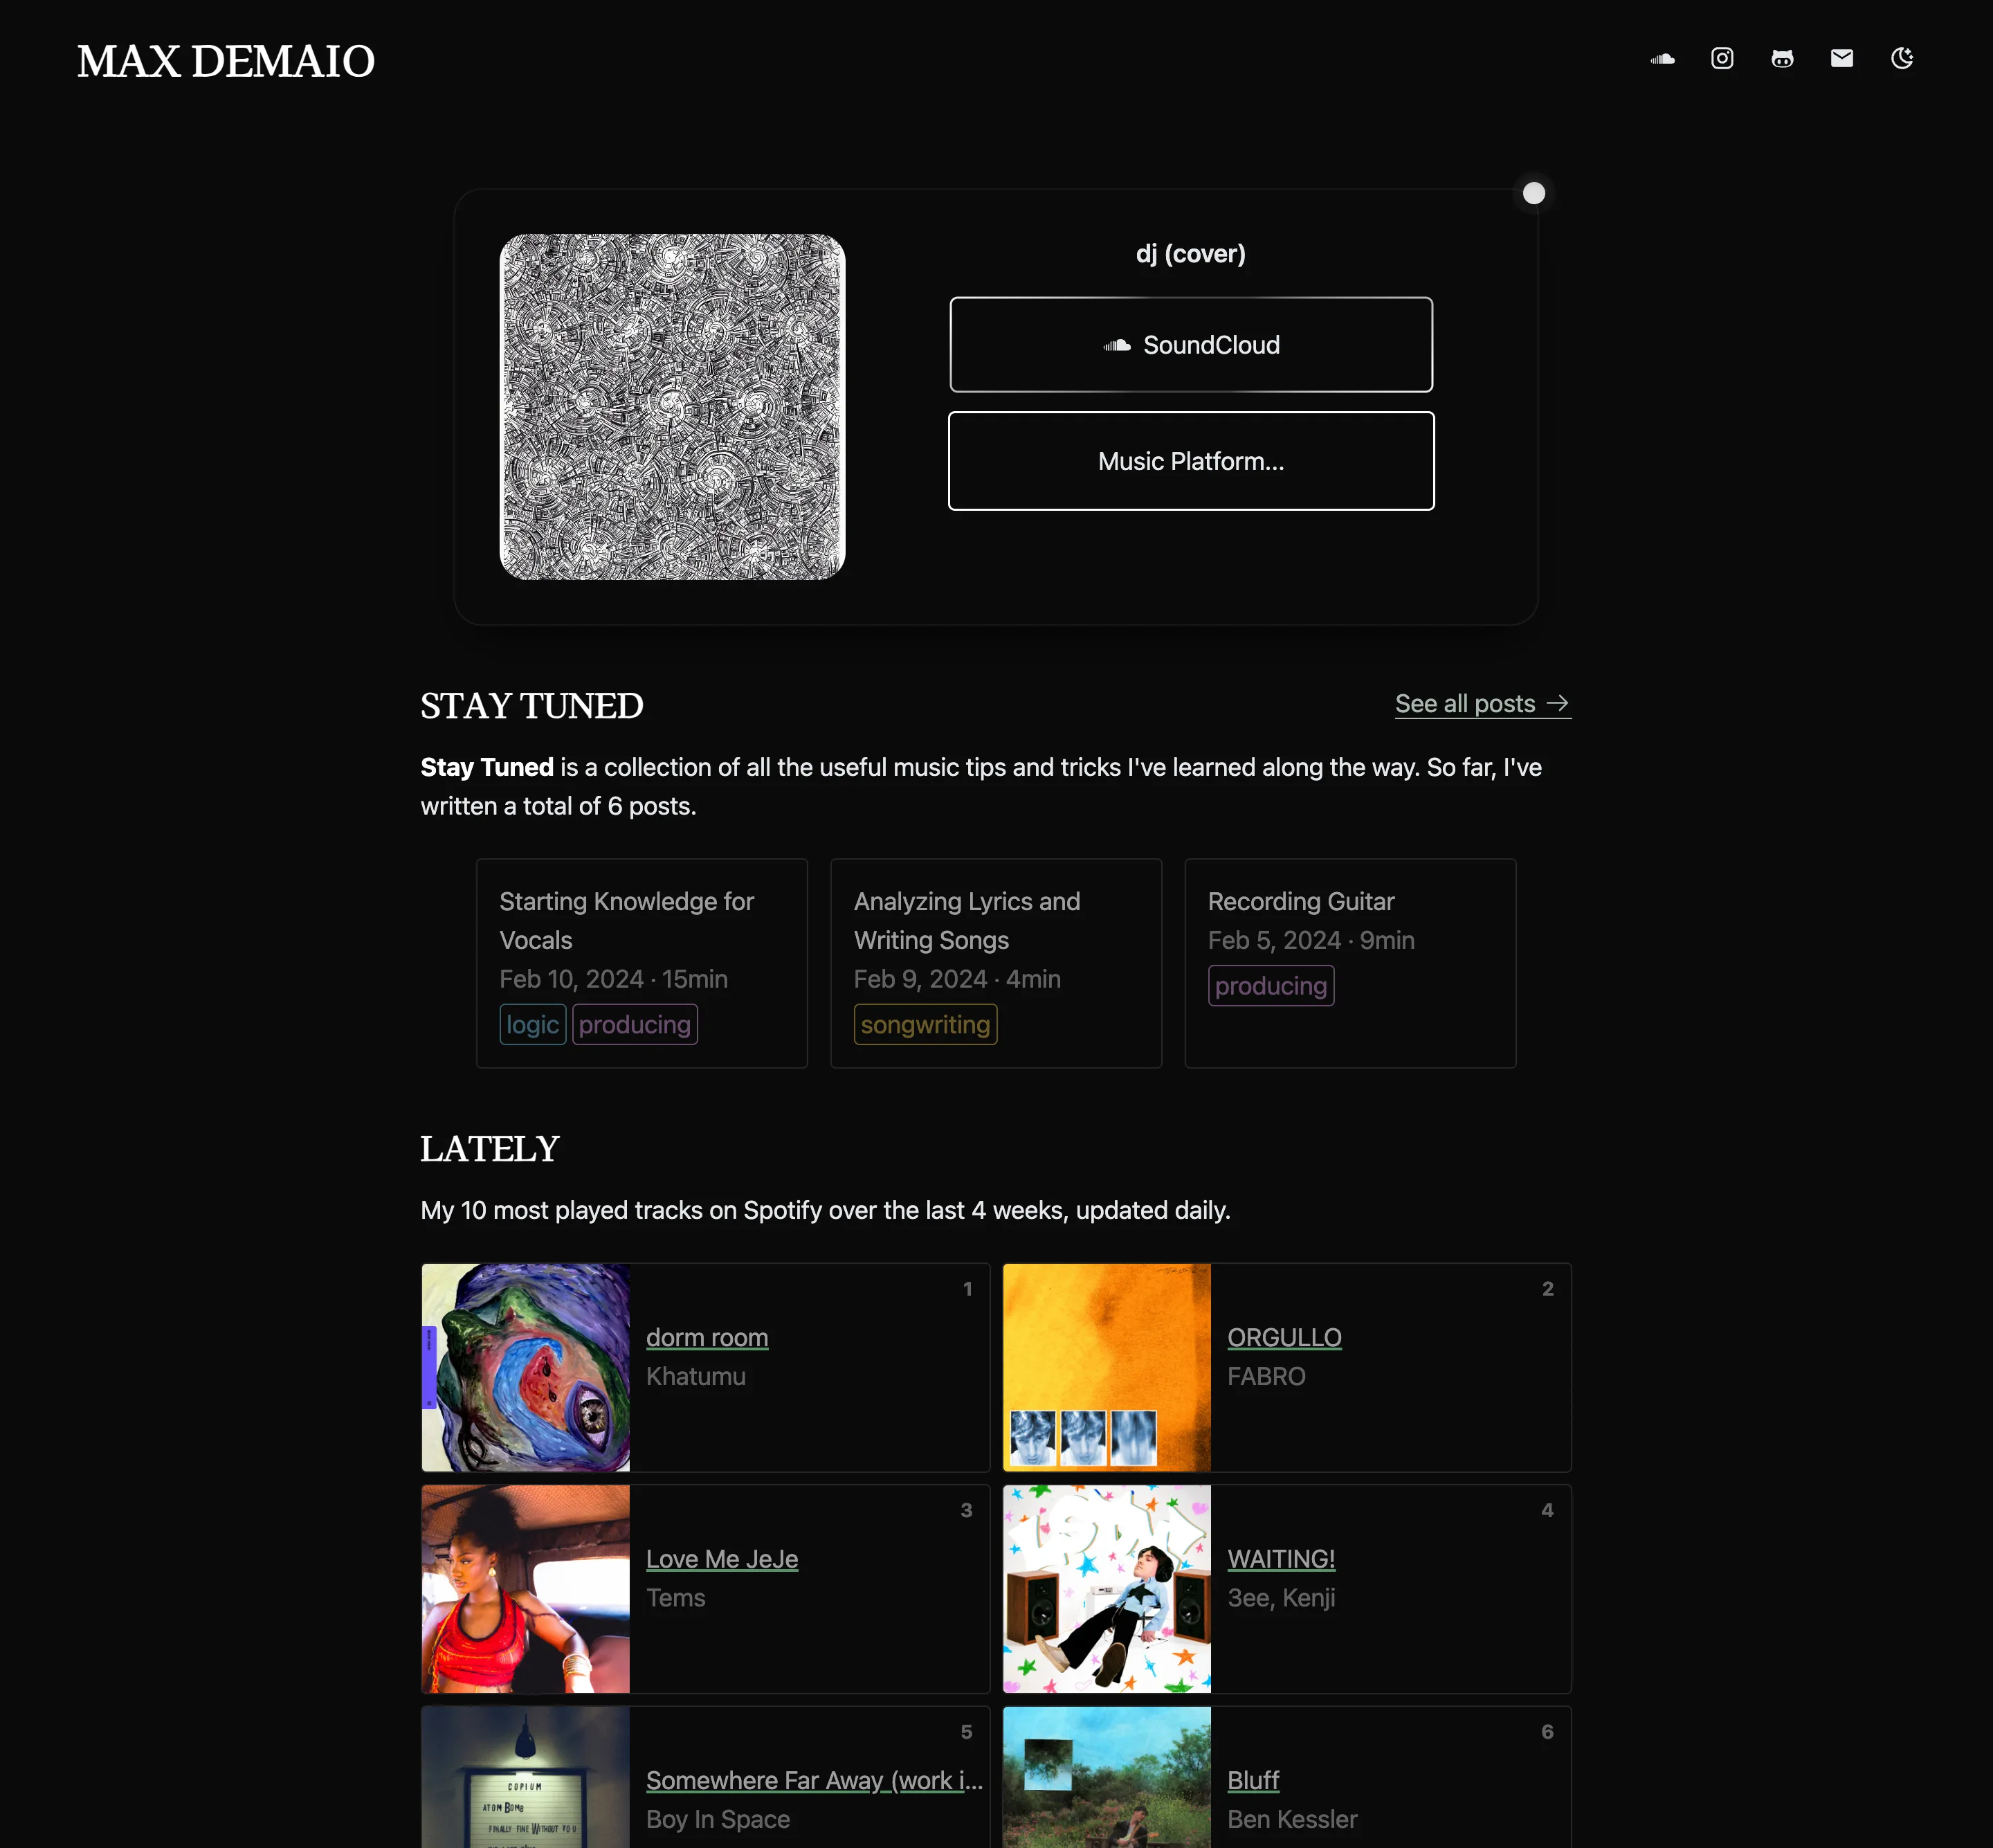Click the Feb 9, 2024 · 4min date
The width and height of the screenshot is (1993, 1848).
coord(957,979)
